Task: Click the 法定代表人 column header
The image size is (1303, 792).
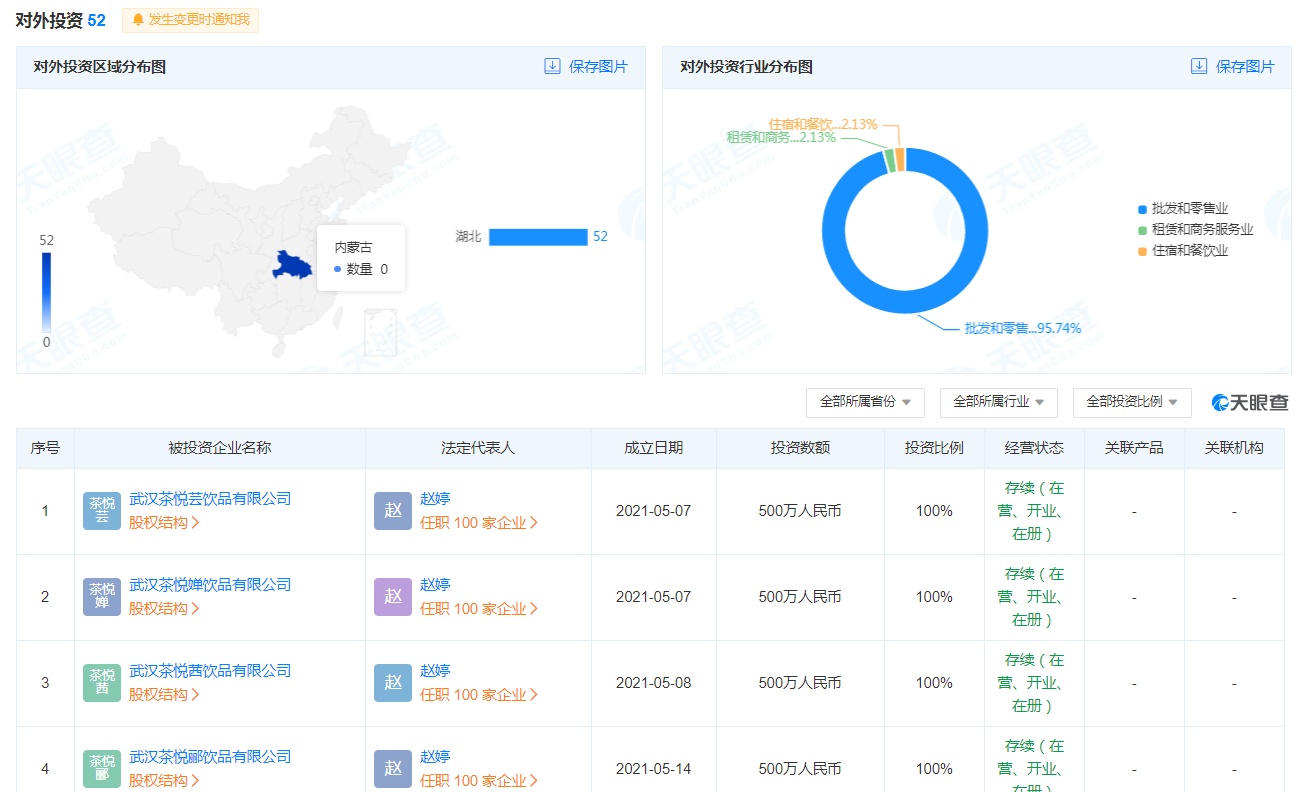Action: coord(478,448)
